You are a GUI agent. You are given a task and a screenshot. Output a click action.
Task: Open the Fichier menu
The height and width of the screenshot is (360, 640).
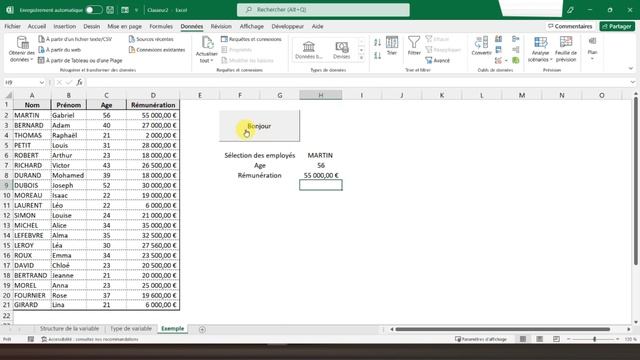pyautogui.click(x=13, y=26)
